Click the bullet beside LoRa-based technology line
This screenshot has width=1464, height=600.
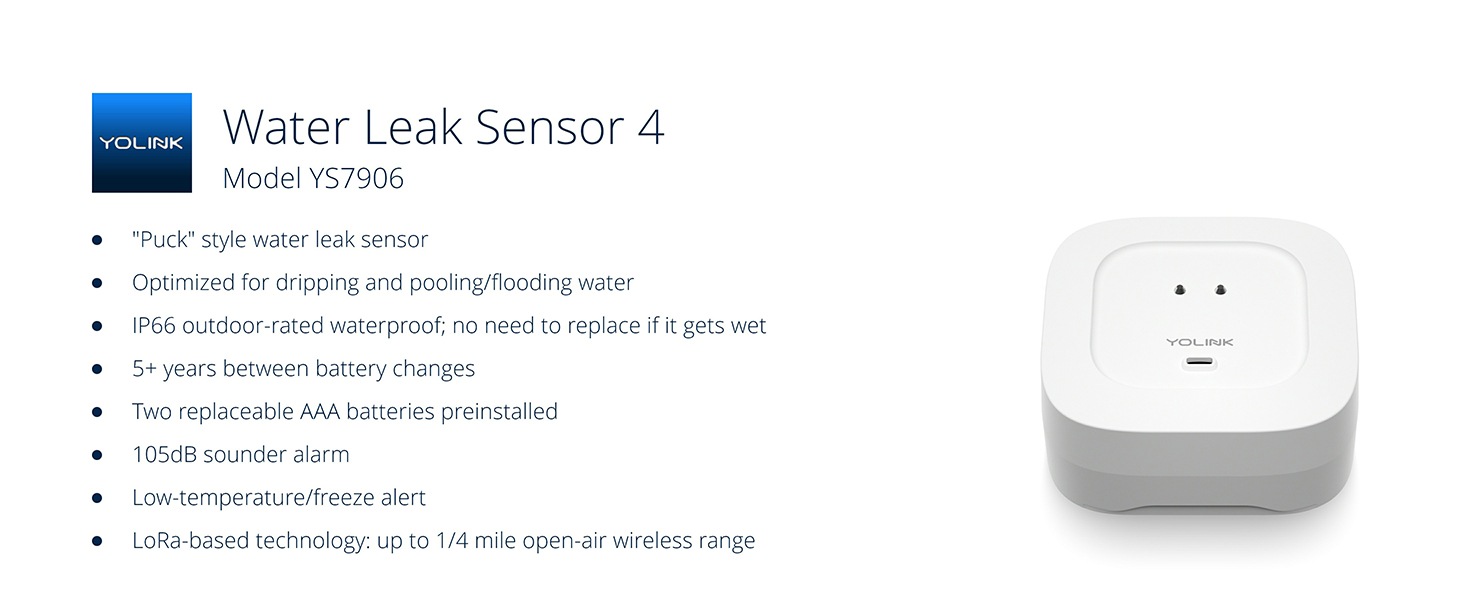tap(97, 541)
